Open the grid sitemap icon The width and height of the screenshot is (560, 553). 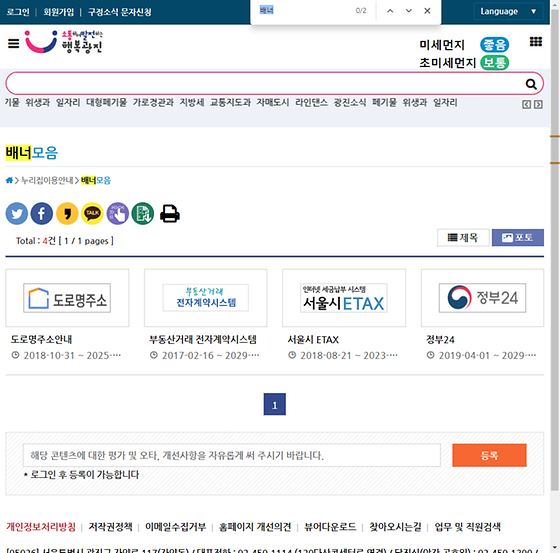[x=535, y=42]
